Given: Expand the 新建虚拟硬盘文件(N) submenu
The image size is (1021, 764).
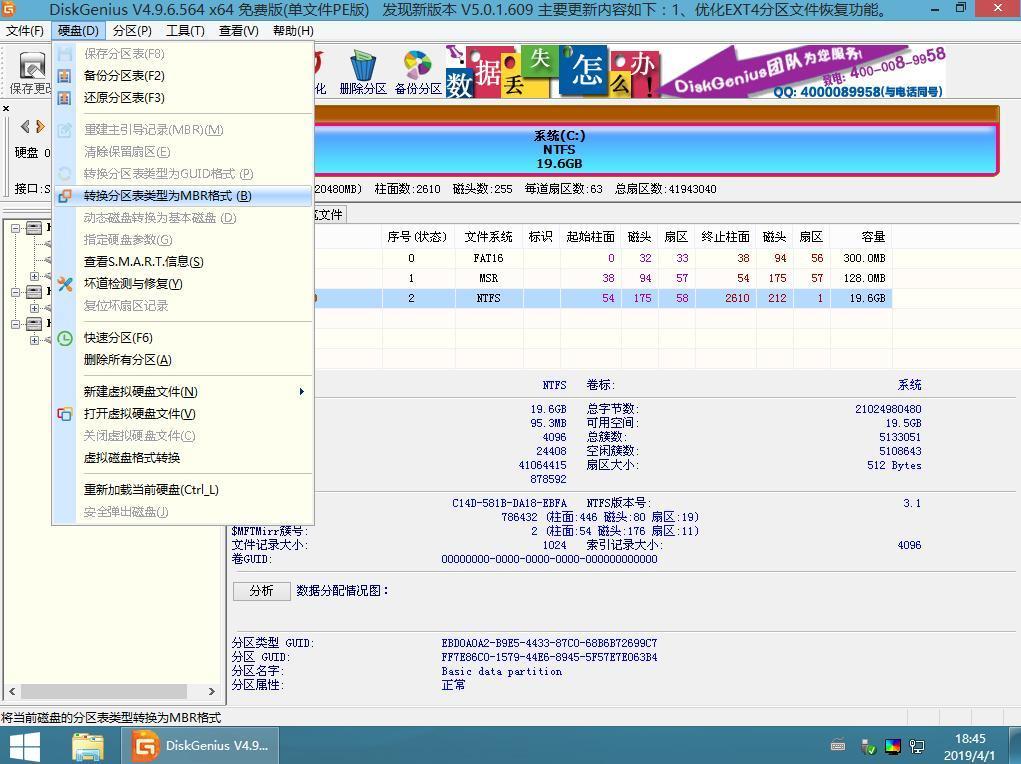Looking at the screenshot, I should click(x=183, y=392).
